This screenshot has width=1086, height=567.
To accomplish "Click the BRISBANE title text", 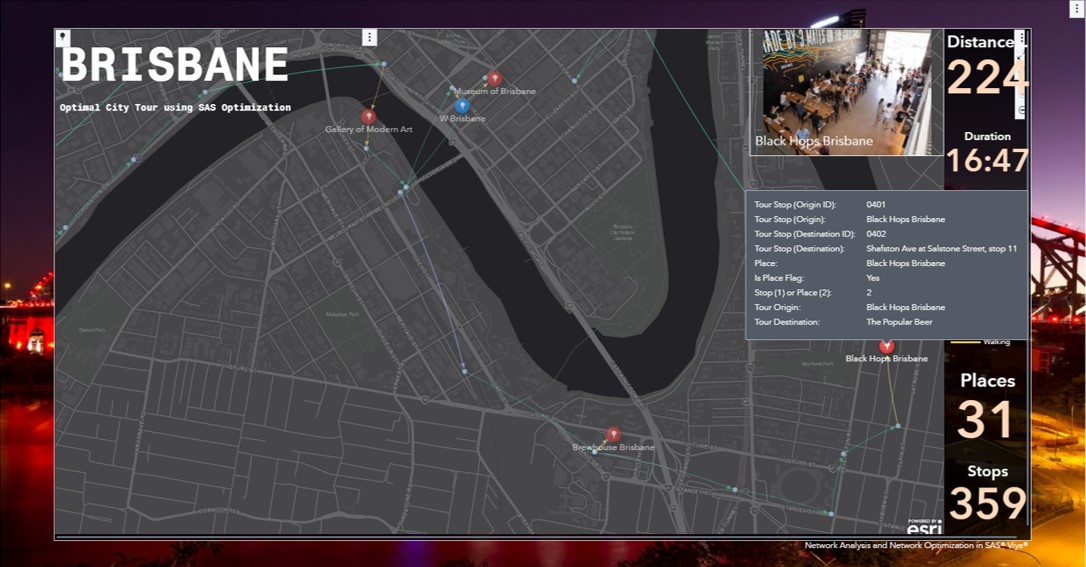I will coord(175,64).
